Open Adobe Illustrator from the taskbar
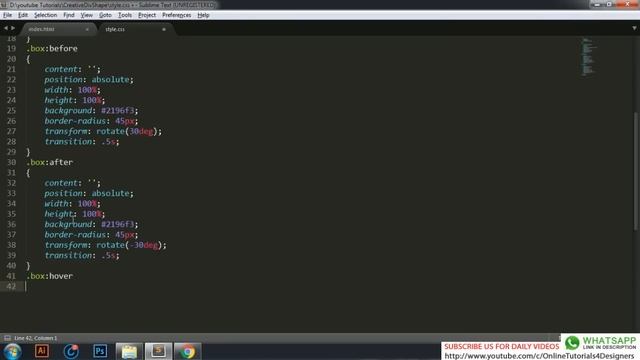The width and height of the screenshot is (640, 360). click(x=42, y=351)
